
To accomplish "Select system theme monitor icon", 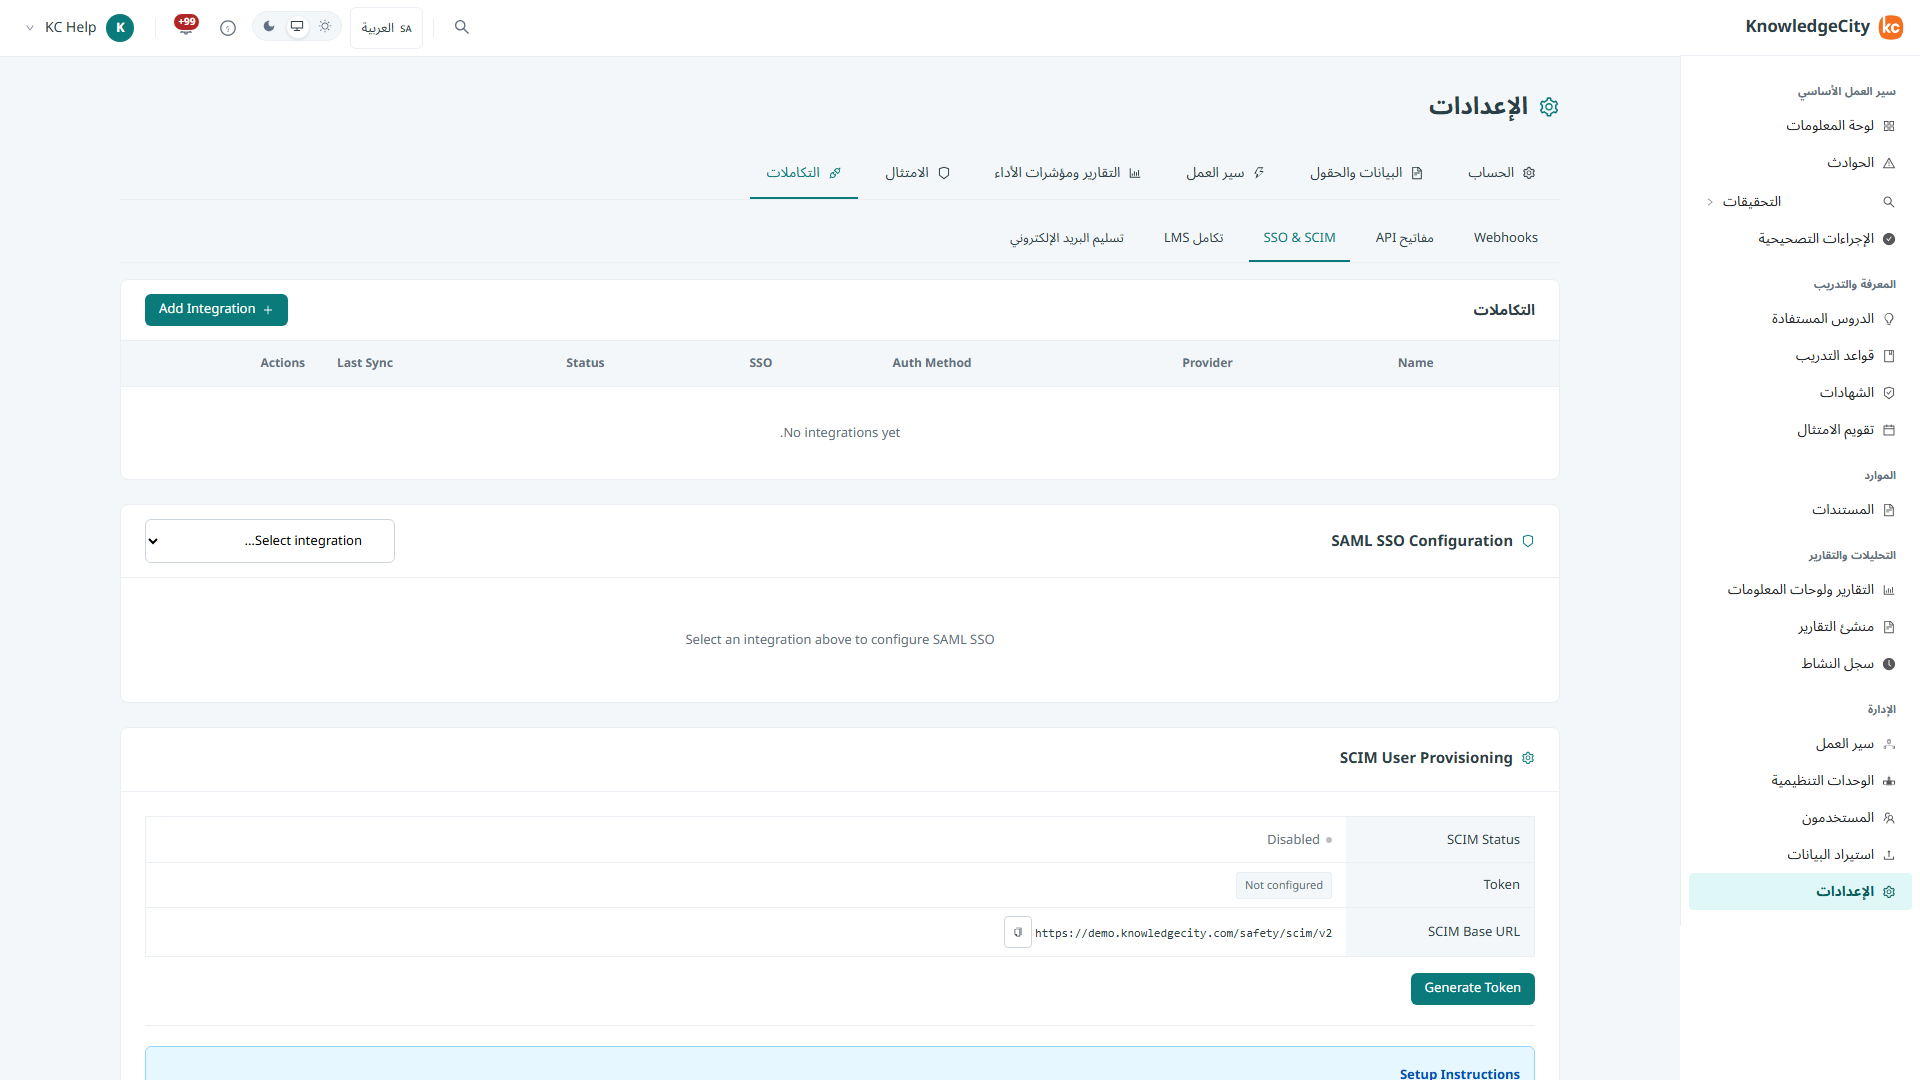I will coord(297,27).
